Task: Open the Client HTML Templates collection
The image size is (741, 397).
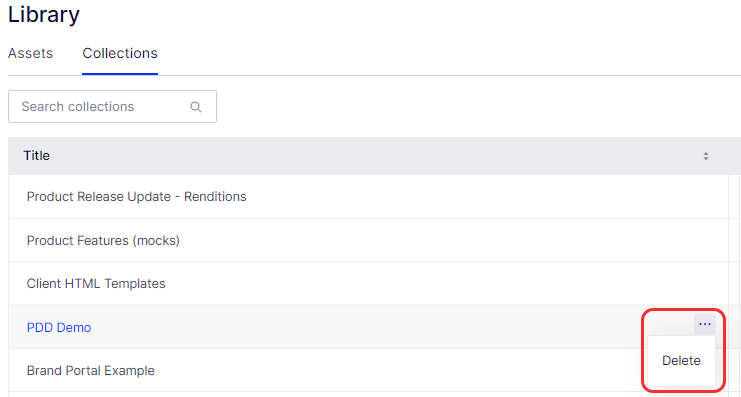Action: [96, 284]
